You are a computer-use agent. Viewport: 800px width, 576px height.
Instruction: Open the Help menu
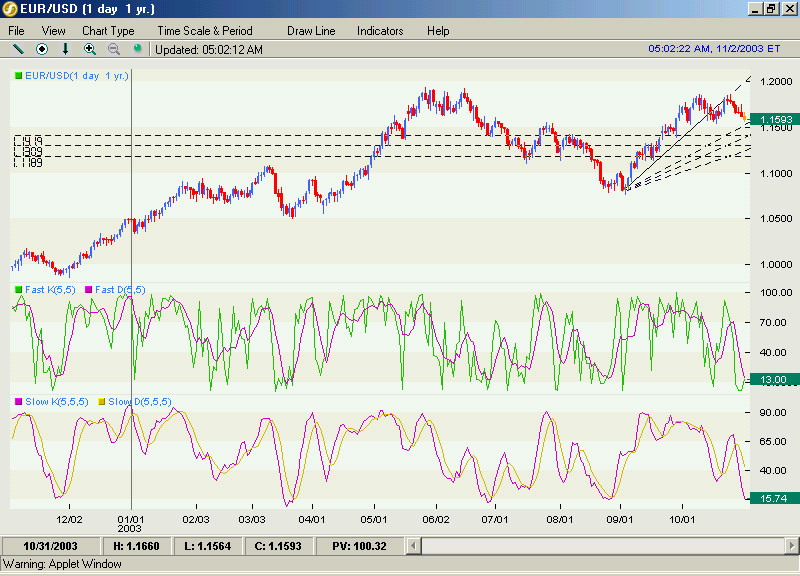[x=438, y=31]
